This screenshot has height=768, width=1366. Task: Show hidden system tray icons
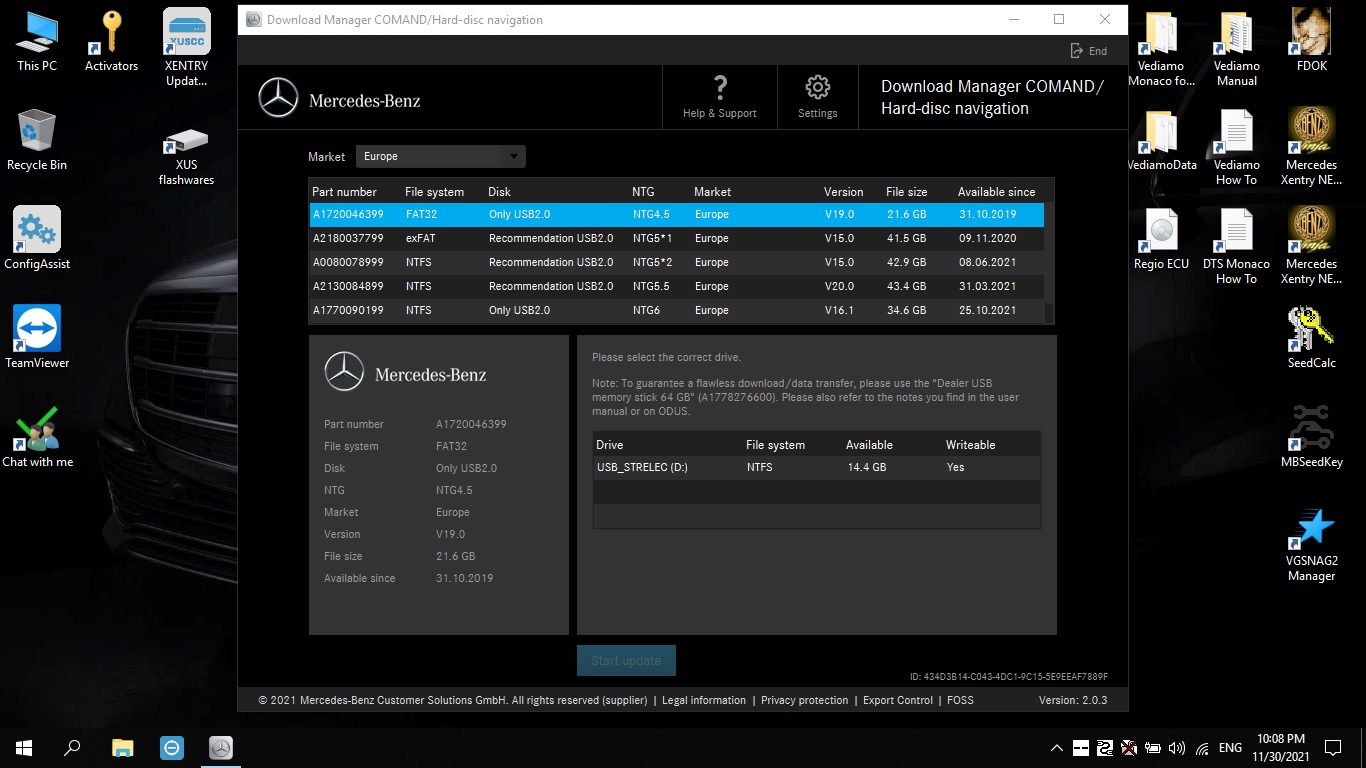(1056, 748)
